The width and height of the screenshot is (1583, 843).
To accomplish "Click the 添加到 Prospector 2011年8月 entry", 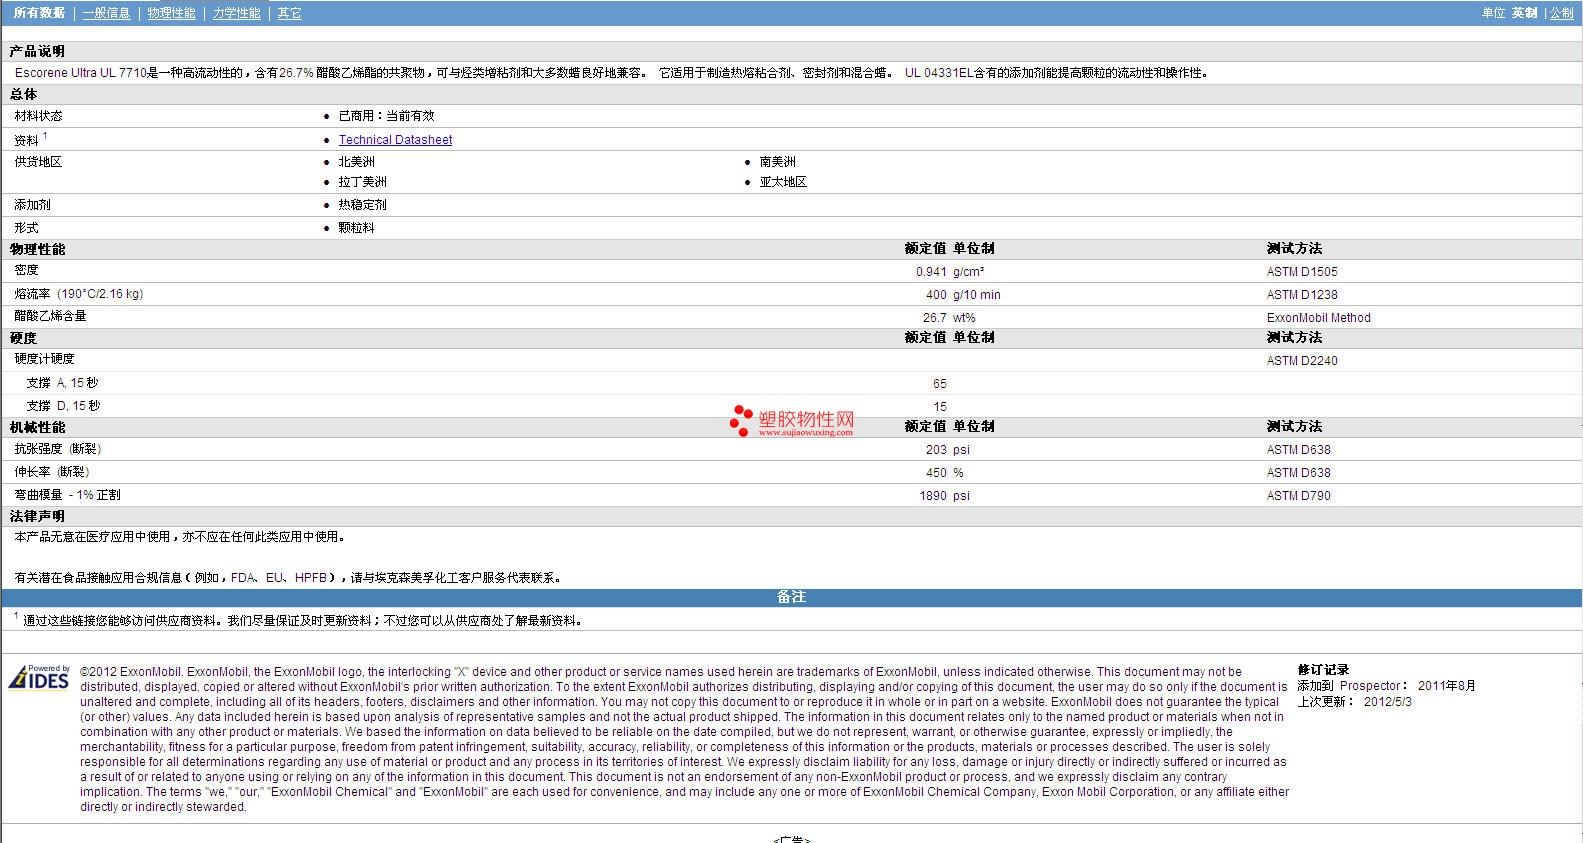I will coord(1387,686).
